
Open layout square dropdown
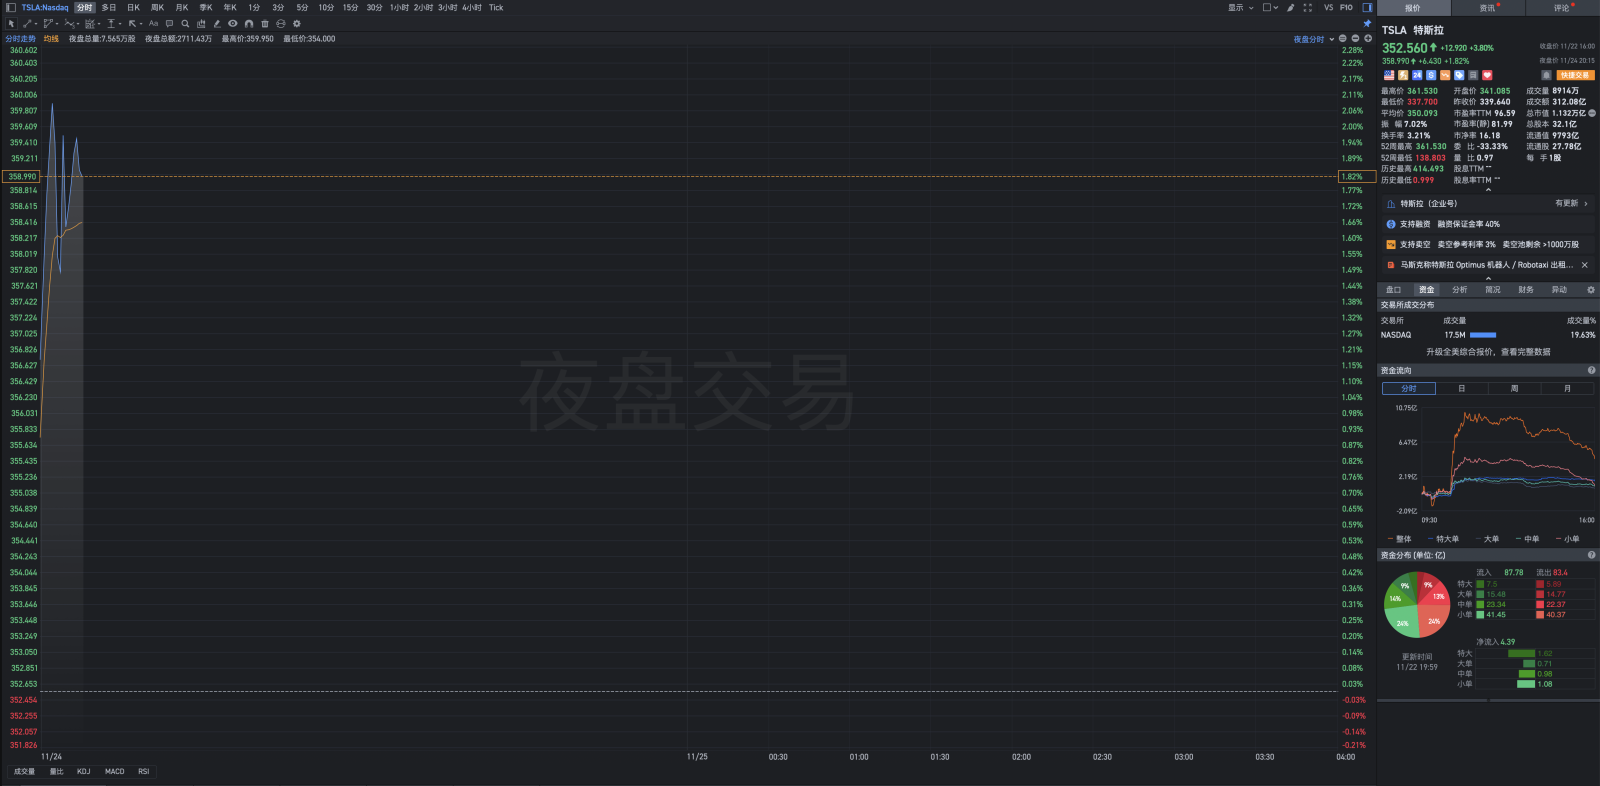[x=1270, y=7]
